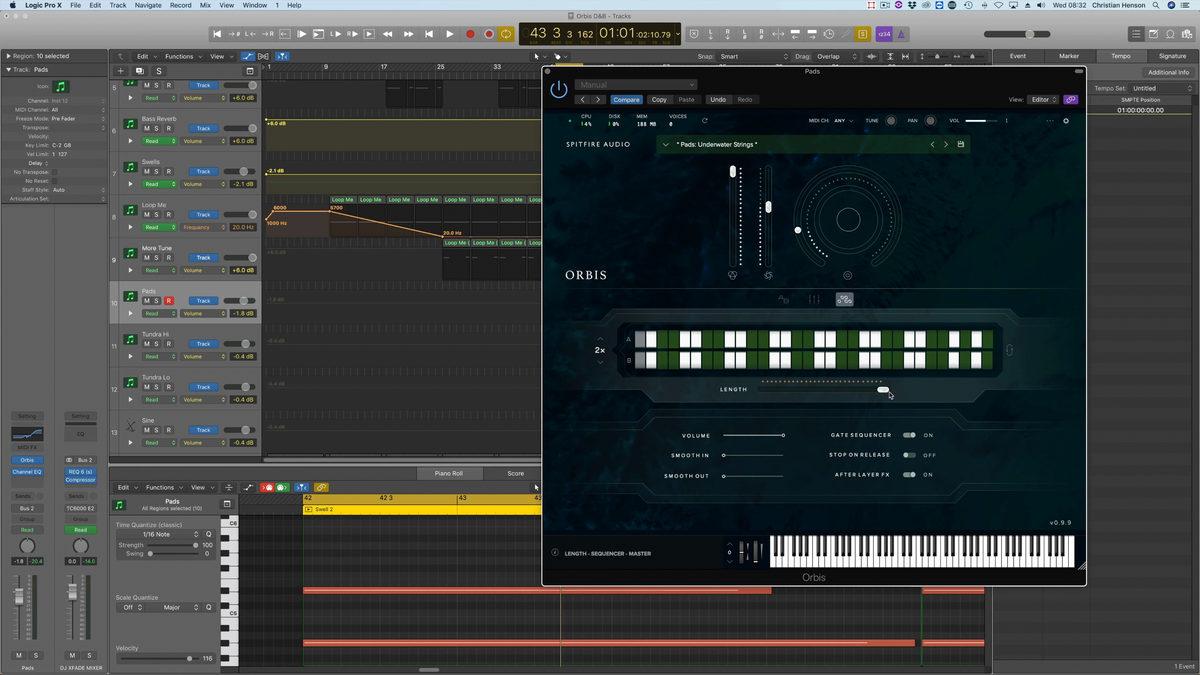Click the Compare button
Screen dimensions: 1200x675
point(627,100)
